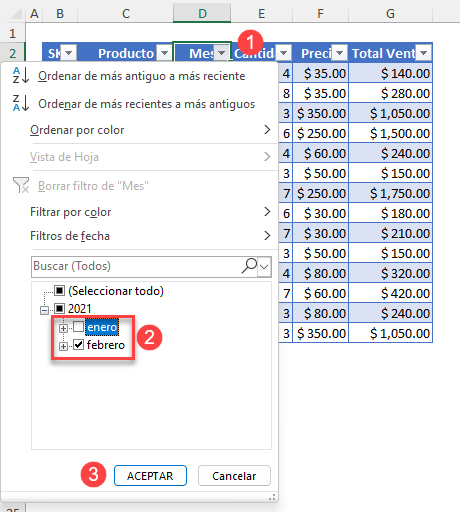The height and width of the screenshot is (512, 460).
Task: Click the Total Venta header cell
Action: click(x=390, y=53)
